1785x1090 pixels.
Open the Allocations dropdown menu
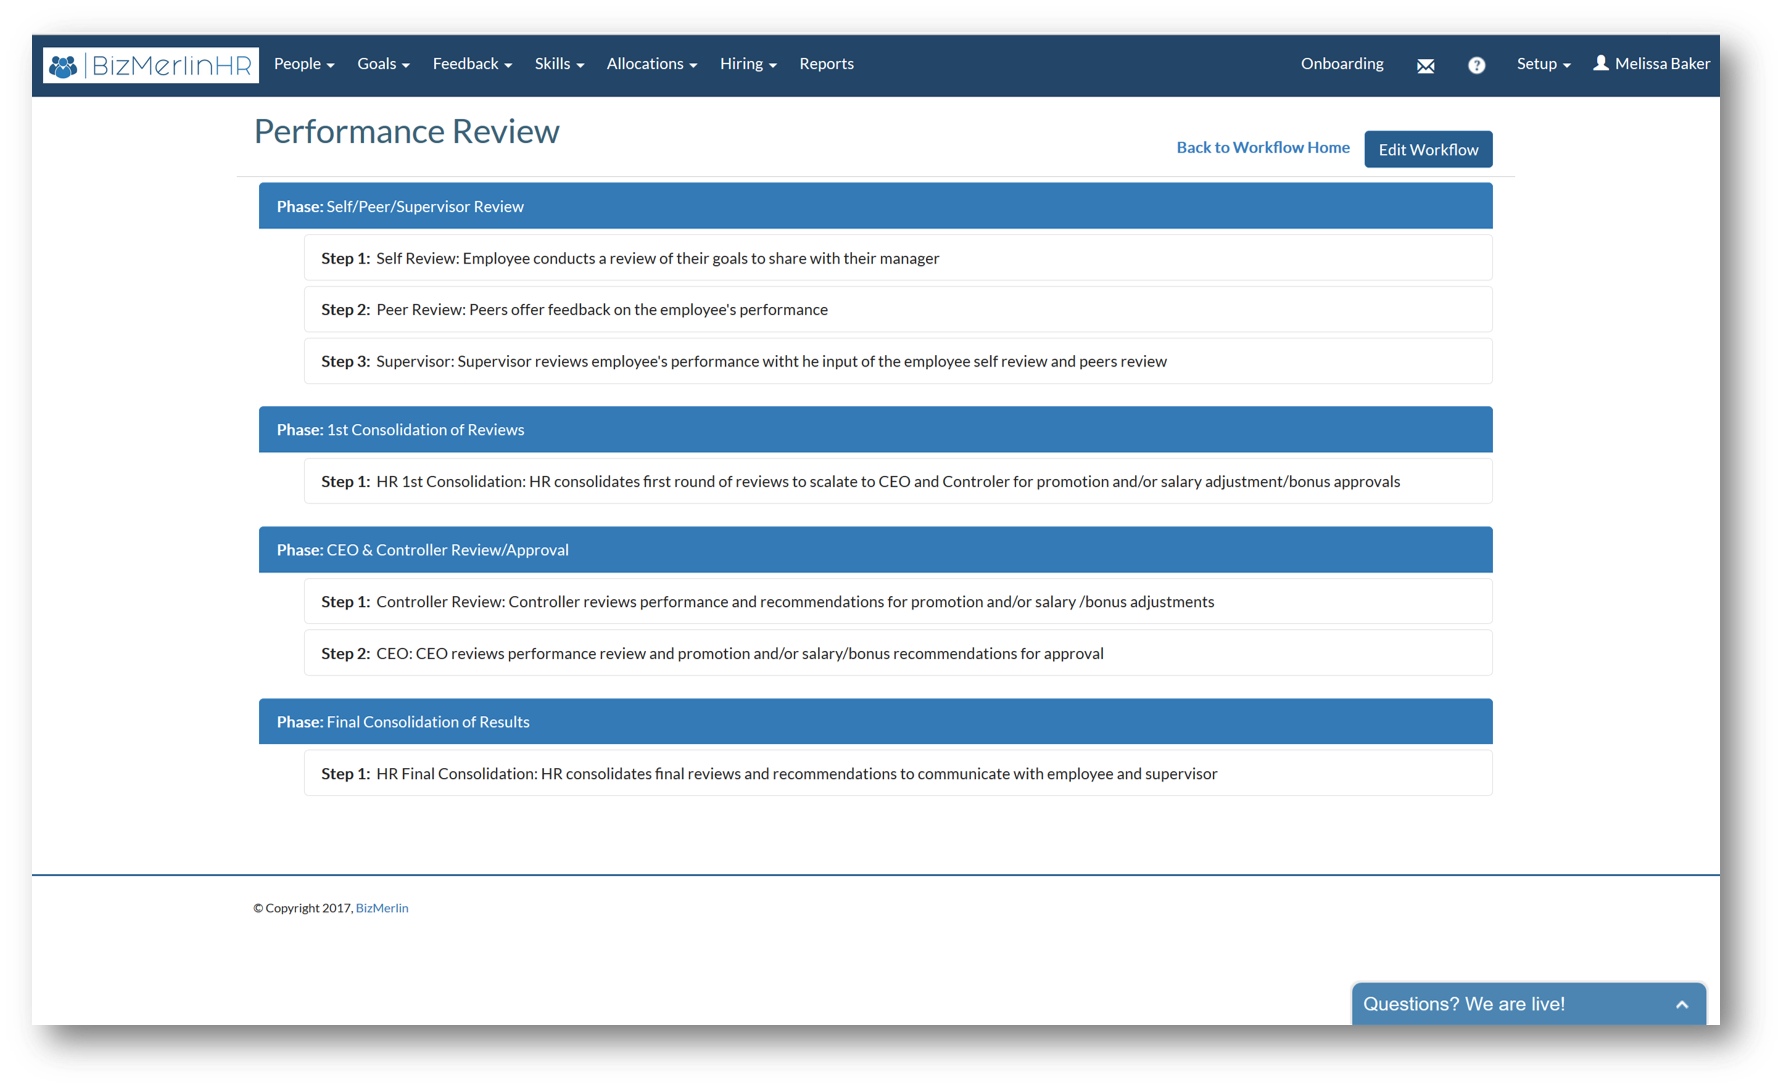(652, 64)
